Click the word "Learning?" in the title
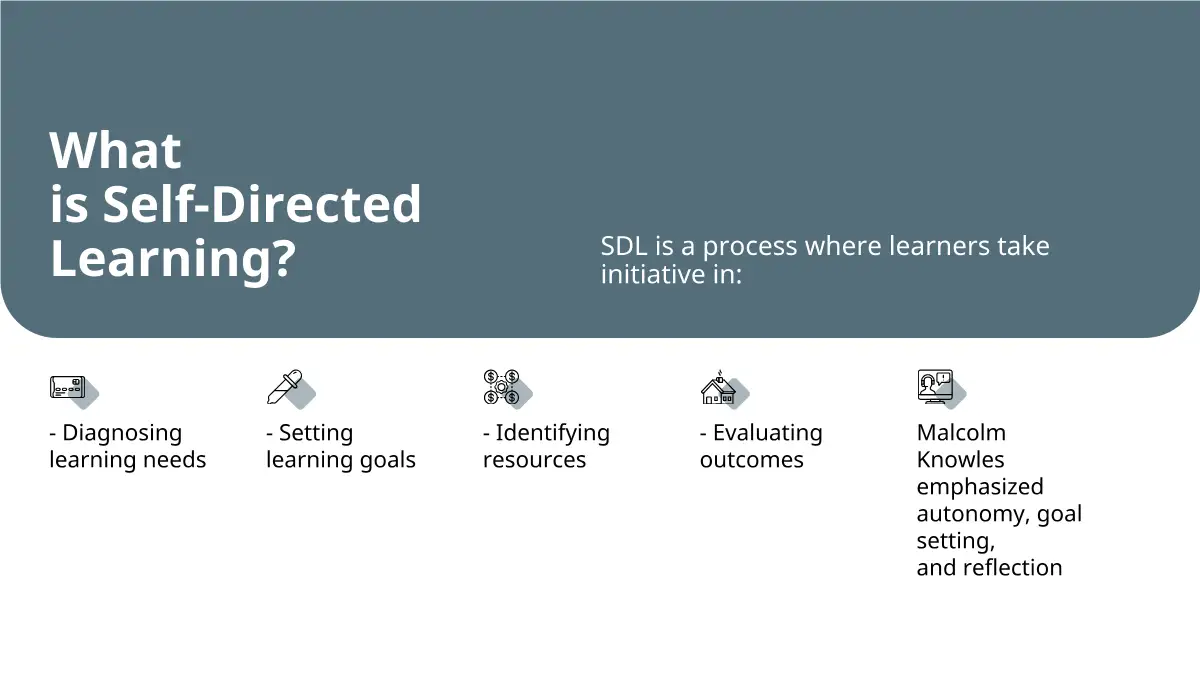 point(172,258)
